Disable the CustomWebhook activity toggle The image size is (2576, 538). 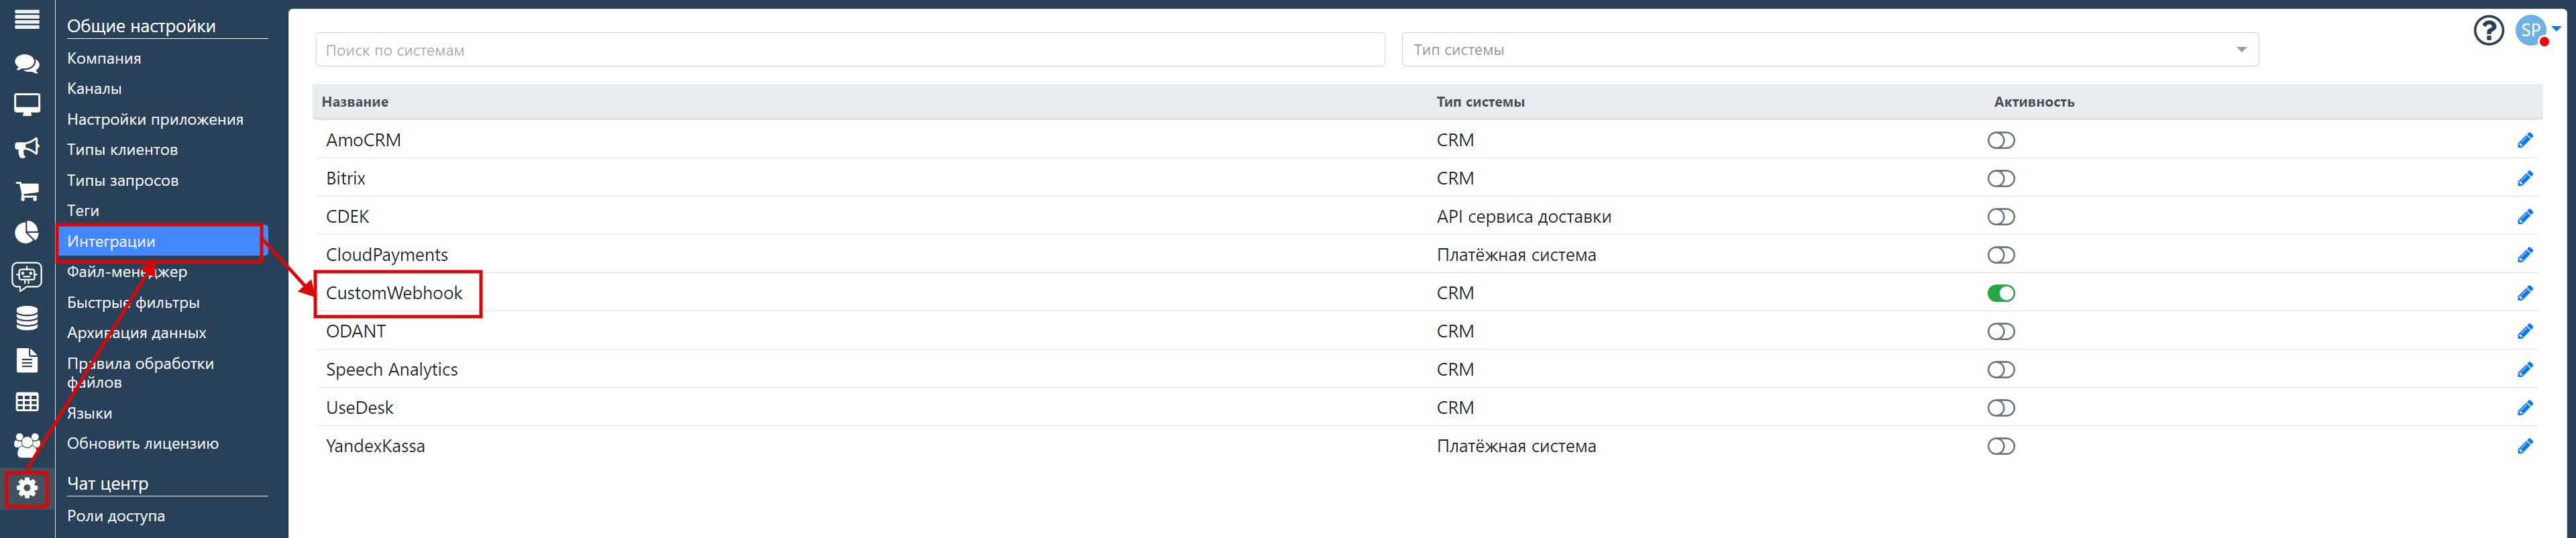tap(2001, 293)
